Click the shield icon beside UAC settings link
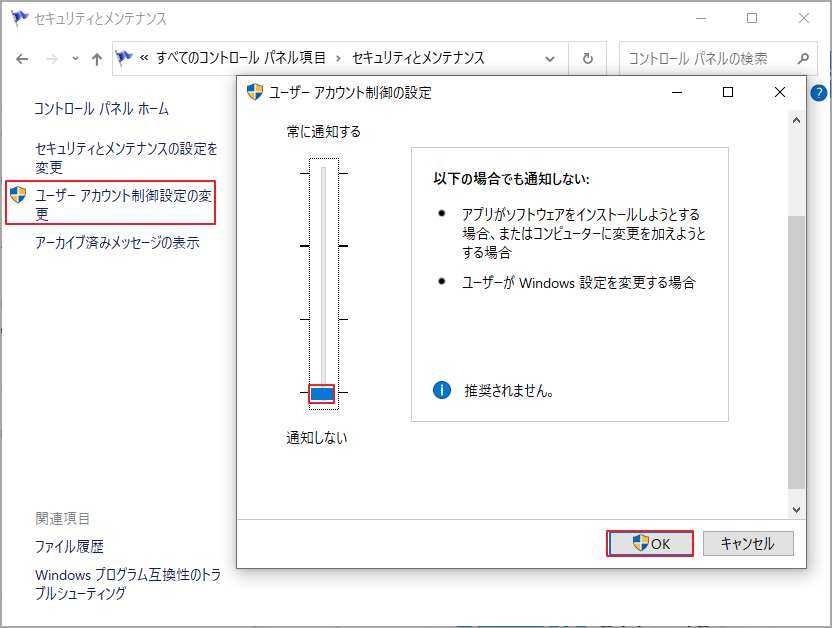The height and width of the screenshot is (628, 832). pyautogui.click(x=18, y=195)
